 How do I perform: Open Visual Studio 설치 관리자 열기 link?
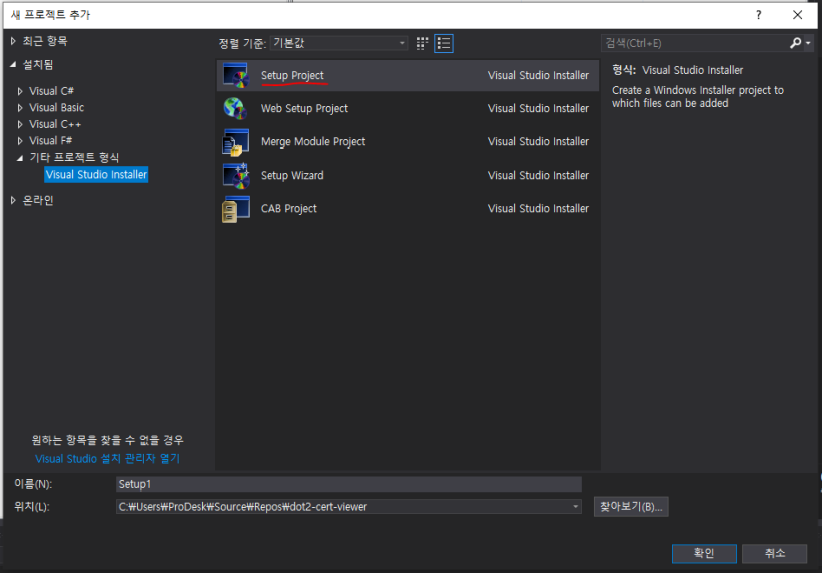point(107,459)
